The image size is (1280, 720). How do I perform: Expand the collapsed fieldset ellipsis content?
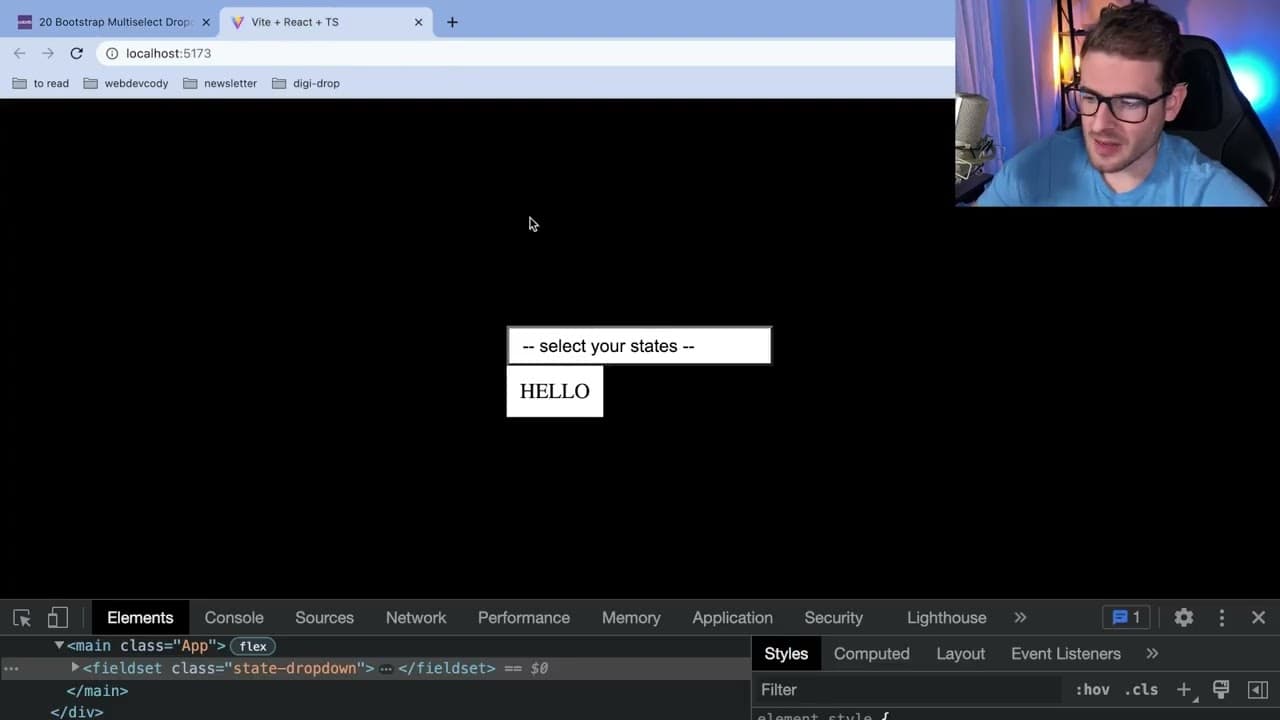coord(386,668)
